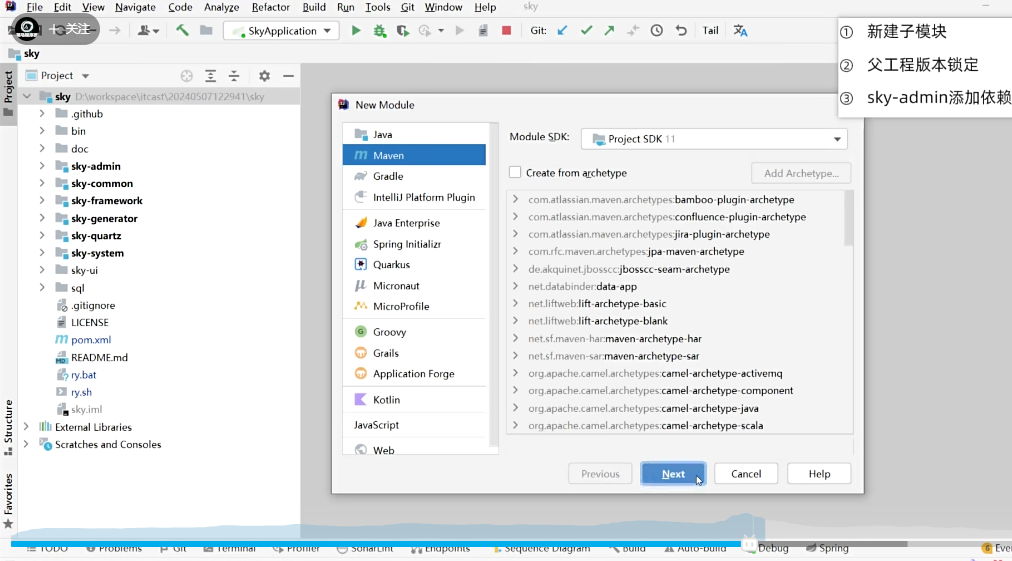The width and height of the screenshot is (1012, 561).
Task: Select Maven in module type list
Action: 414,155
